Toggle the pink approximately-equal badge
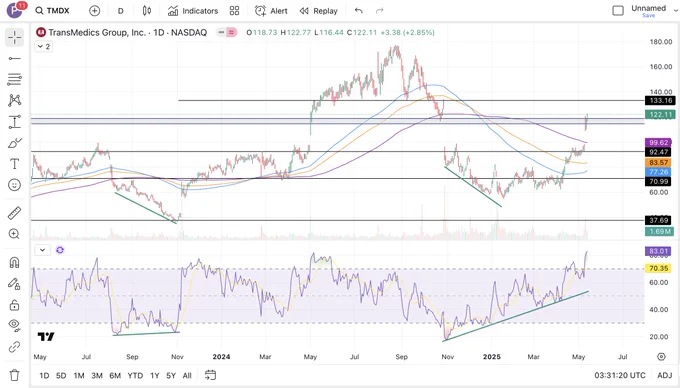 click(x=232, y=33)
